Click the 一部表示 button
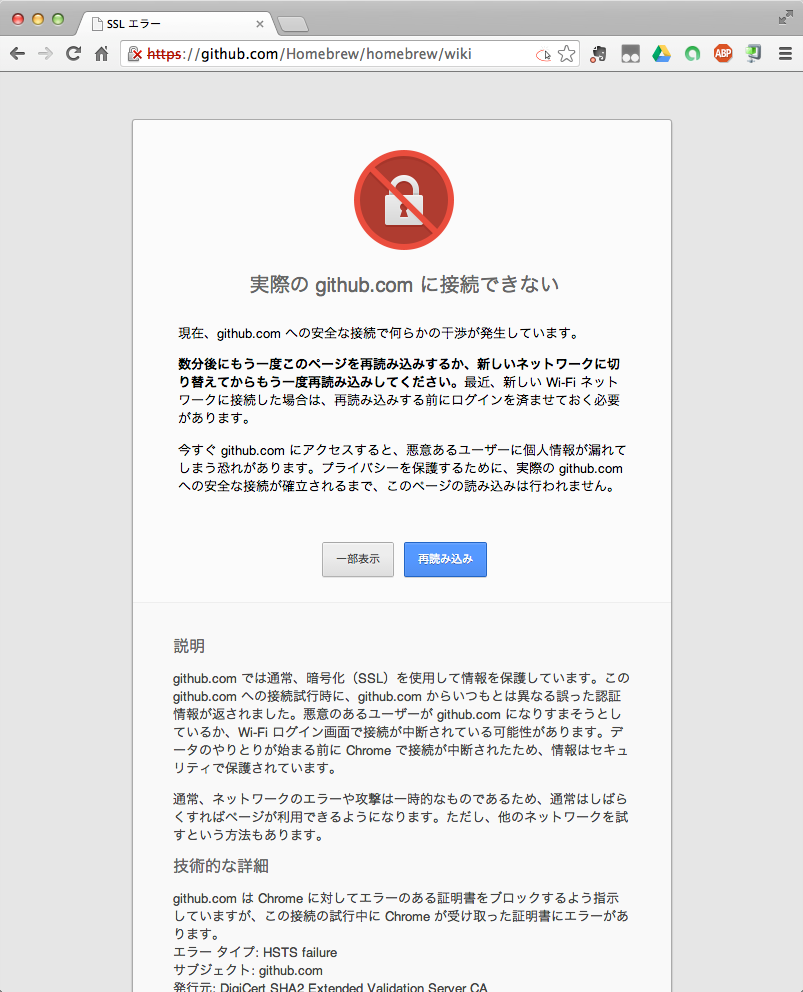Screen dimensions: 803x992 358,559
